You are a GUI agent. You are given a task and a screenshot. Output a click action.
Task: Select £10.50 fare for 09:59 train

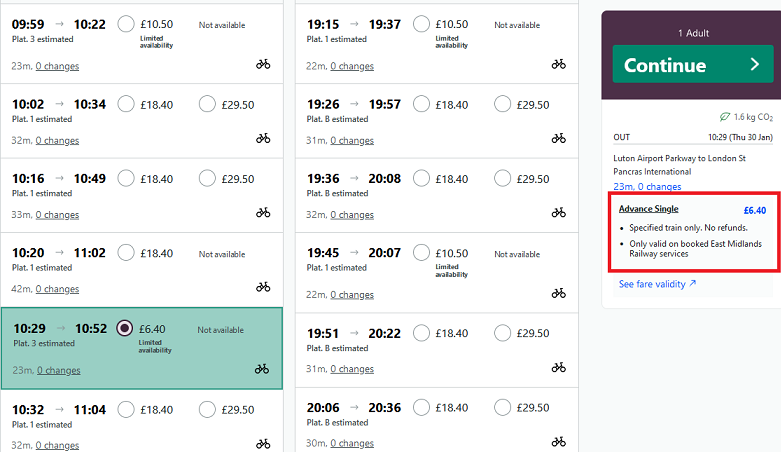tap(126, 24)
